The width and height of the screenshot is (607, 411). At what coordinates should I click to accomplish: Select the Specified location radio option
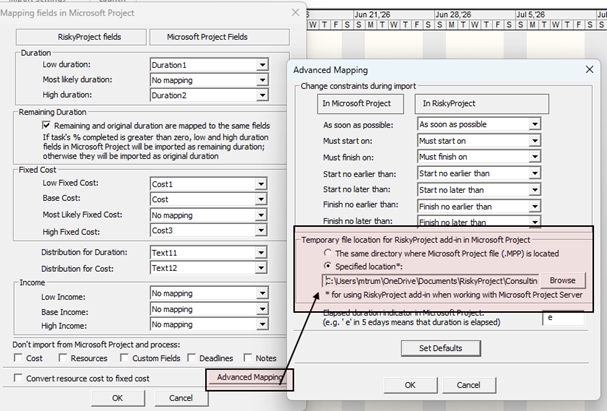click(328, 266)
